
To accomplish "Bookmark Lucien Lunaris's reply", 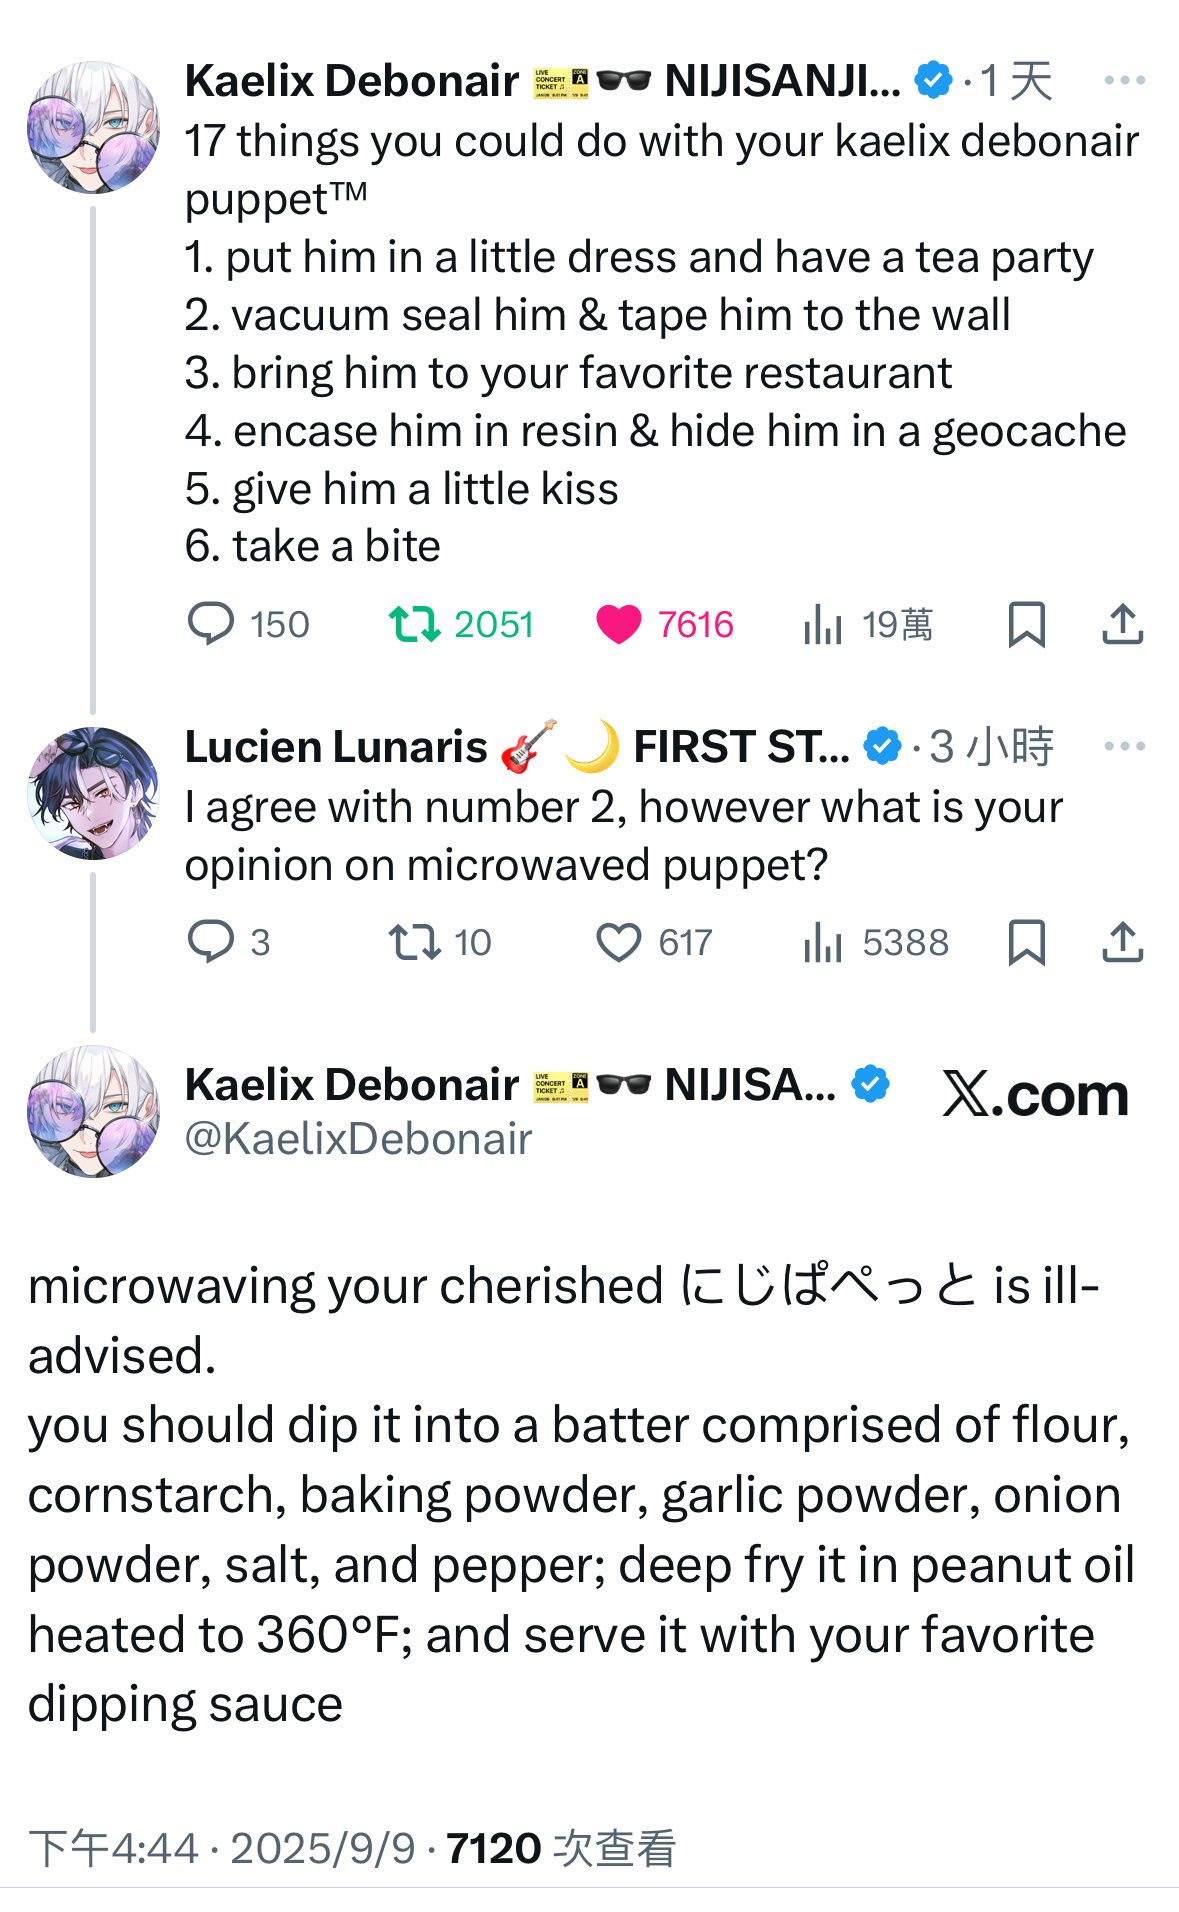I will (x=1026, y=942).
